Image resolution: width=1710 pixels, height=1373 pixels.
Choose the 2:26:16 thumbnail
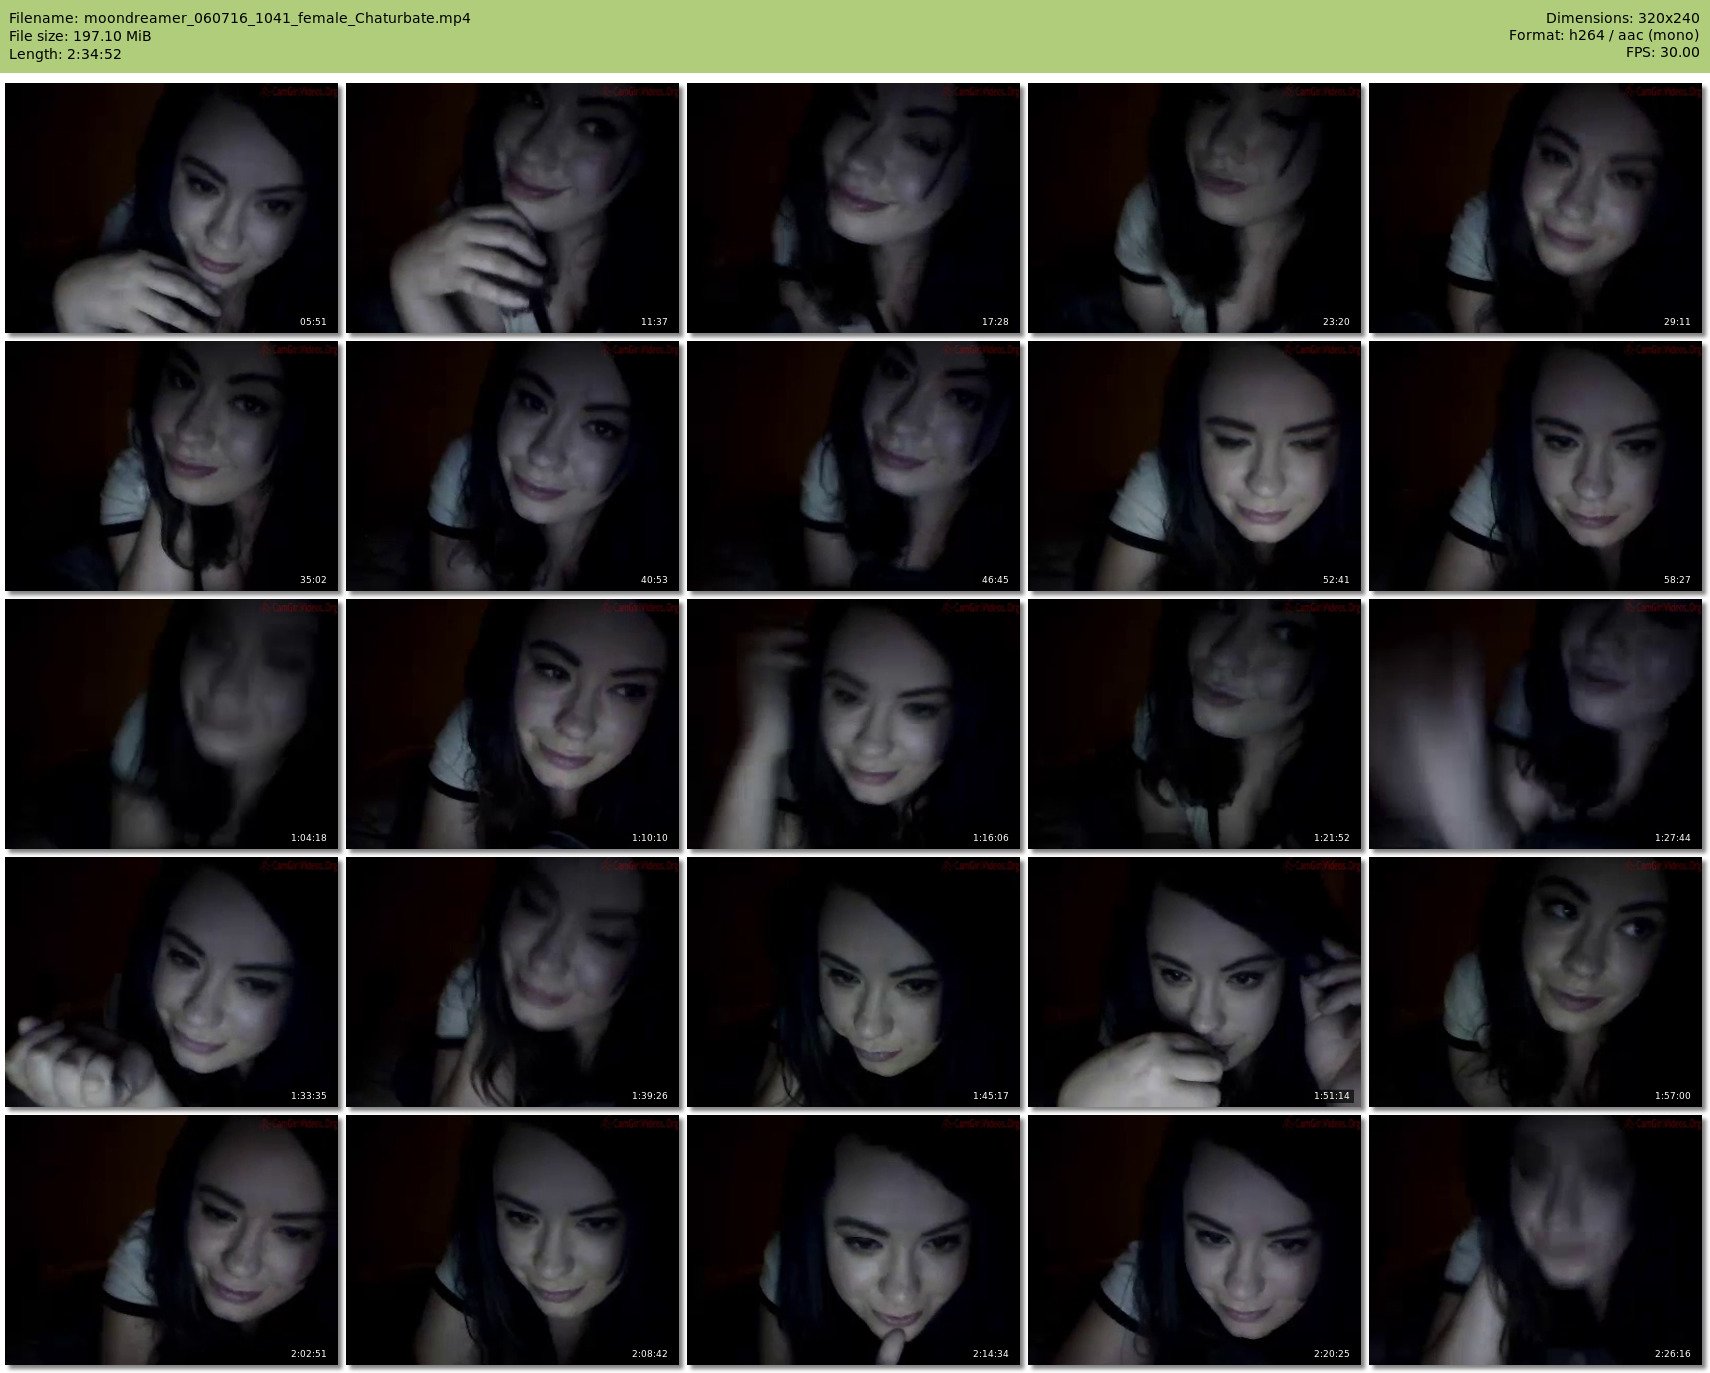click(x=1536, y=1240)
